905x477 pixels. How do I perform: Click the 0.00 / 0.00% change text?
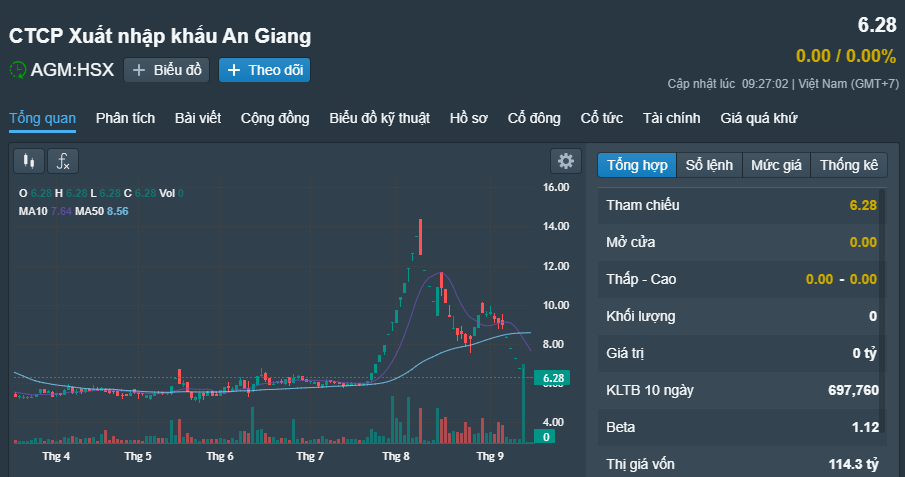tap(846, 56)
